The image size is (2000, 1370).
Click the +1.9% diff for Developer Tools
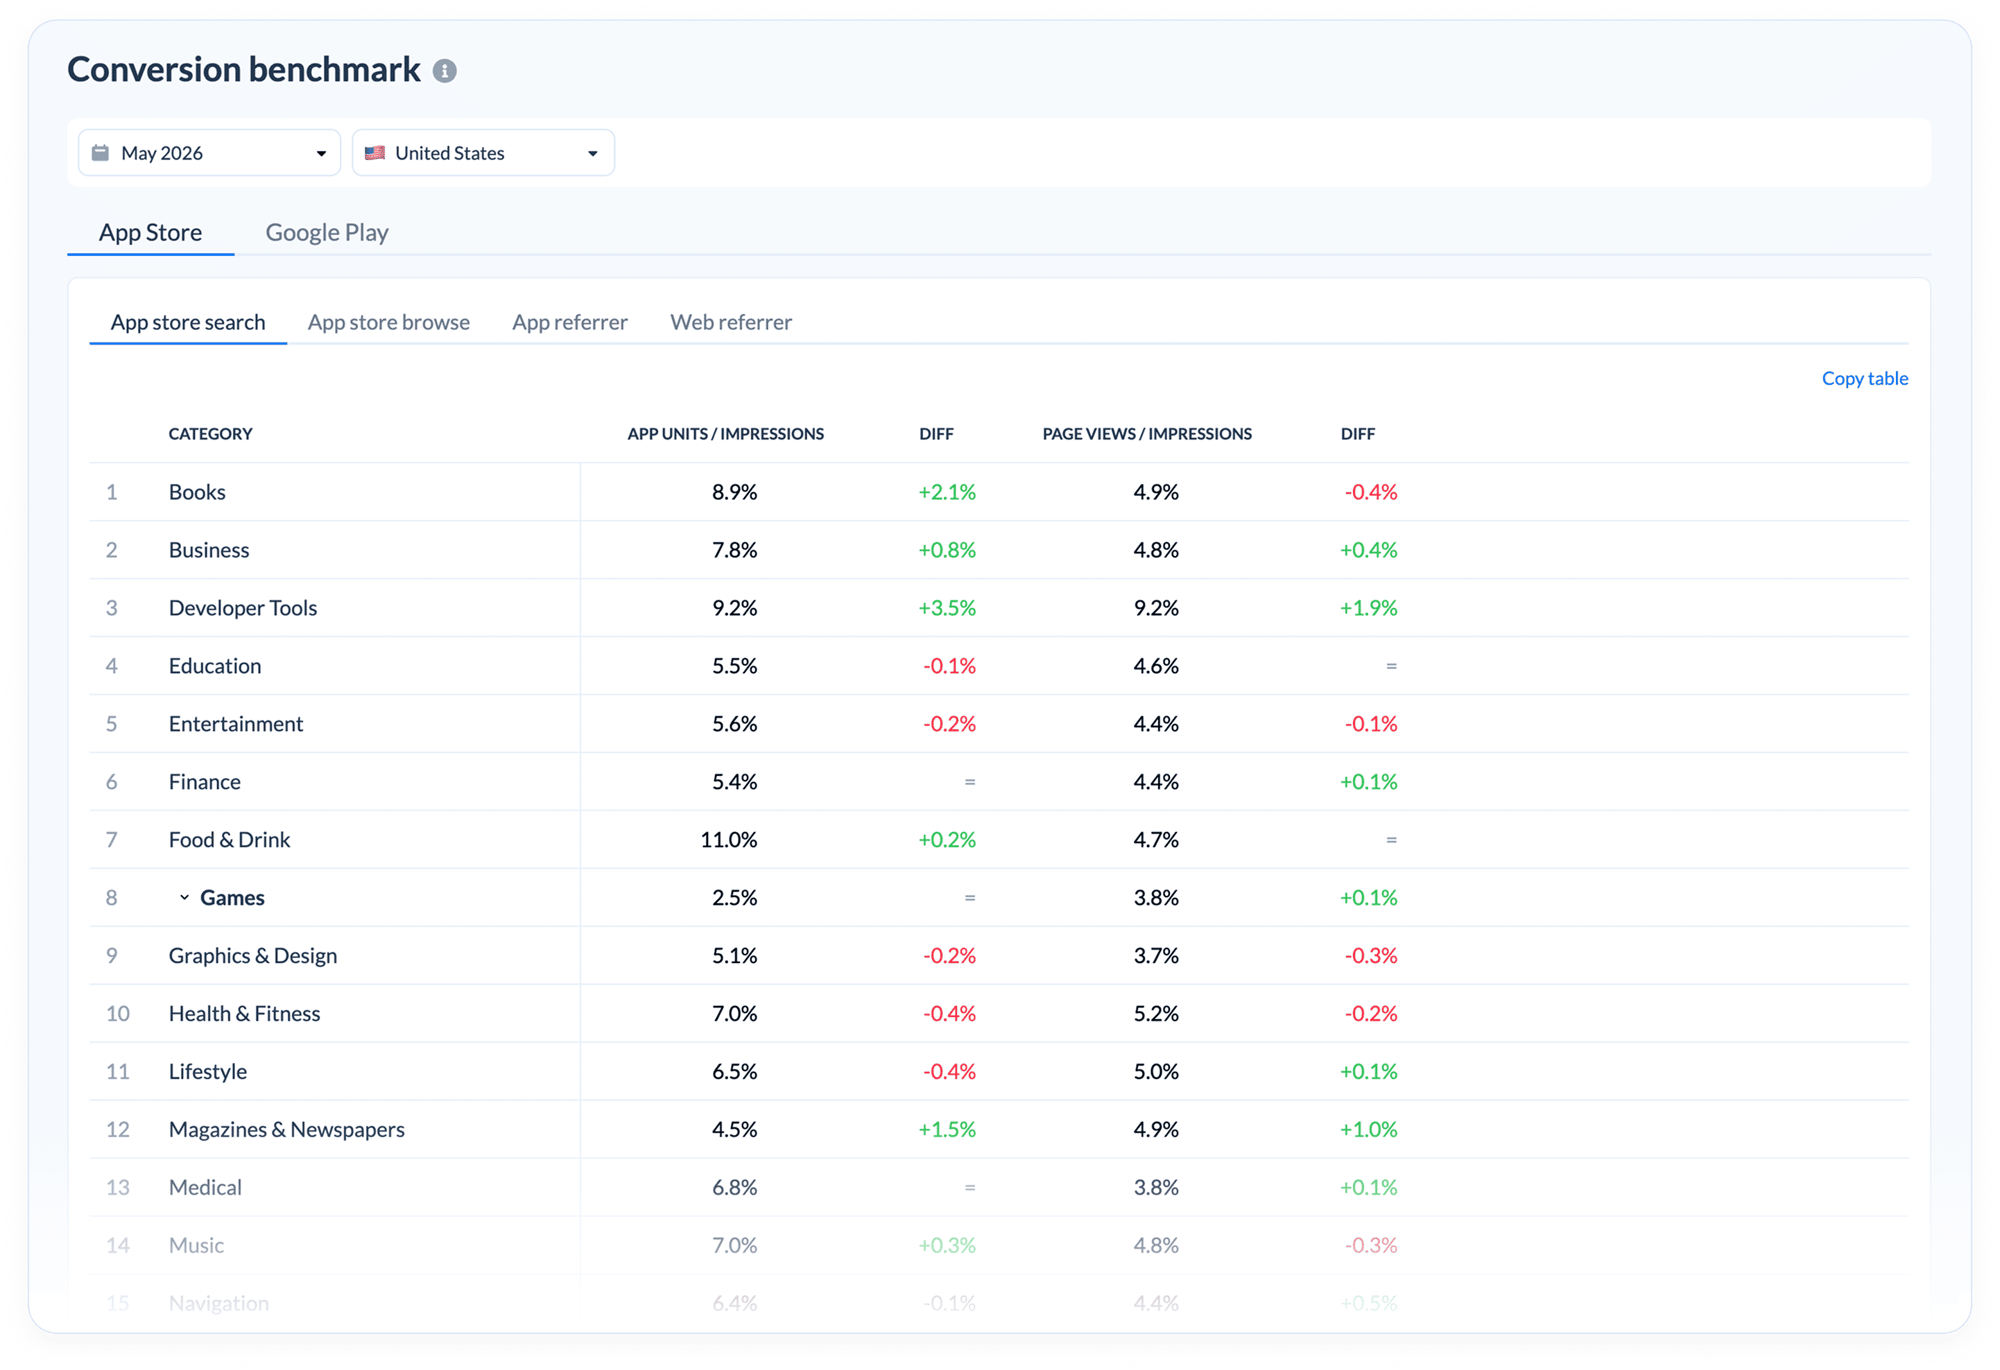(x=1369, y=608)
